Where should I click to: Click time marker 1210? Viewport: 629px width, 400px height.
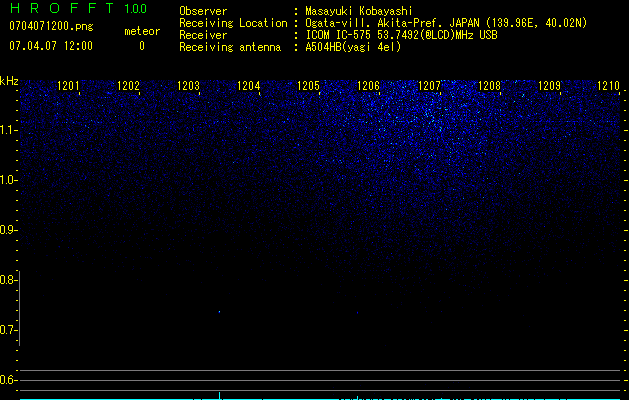[x=609, y=86]
